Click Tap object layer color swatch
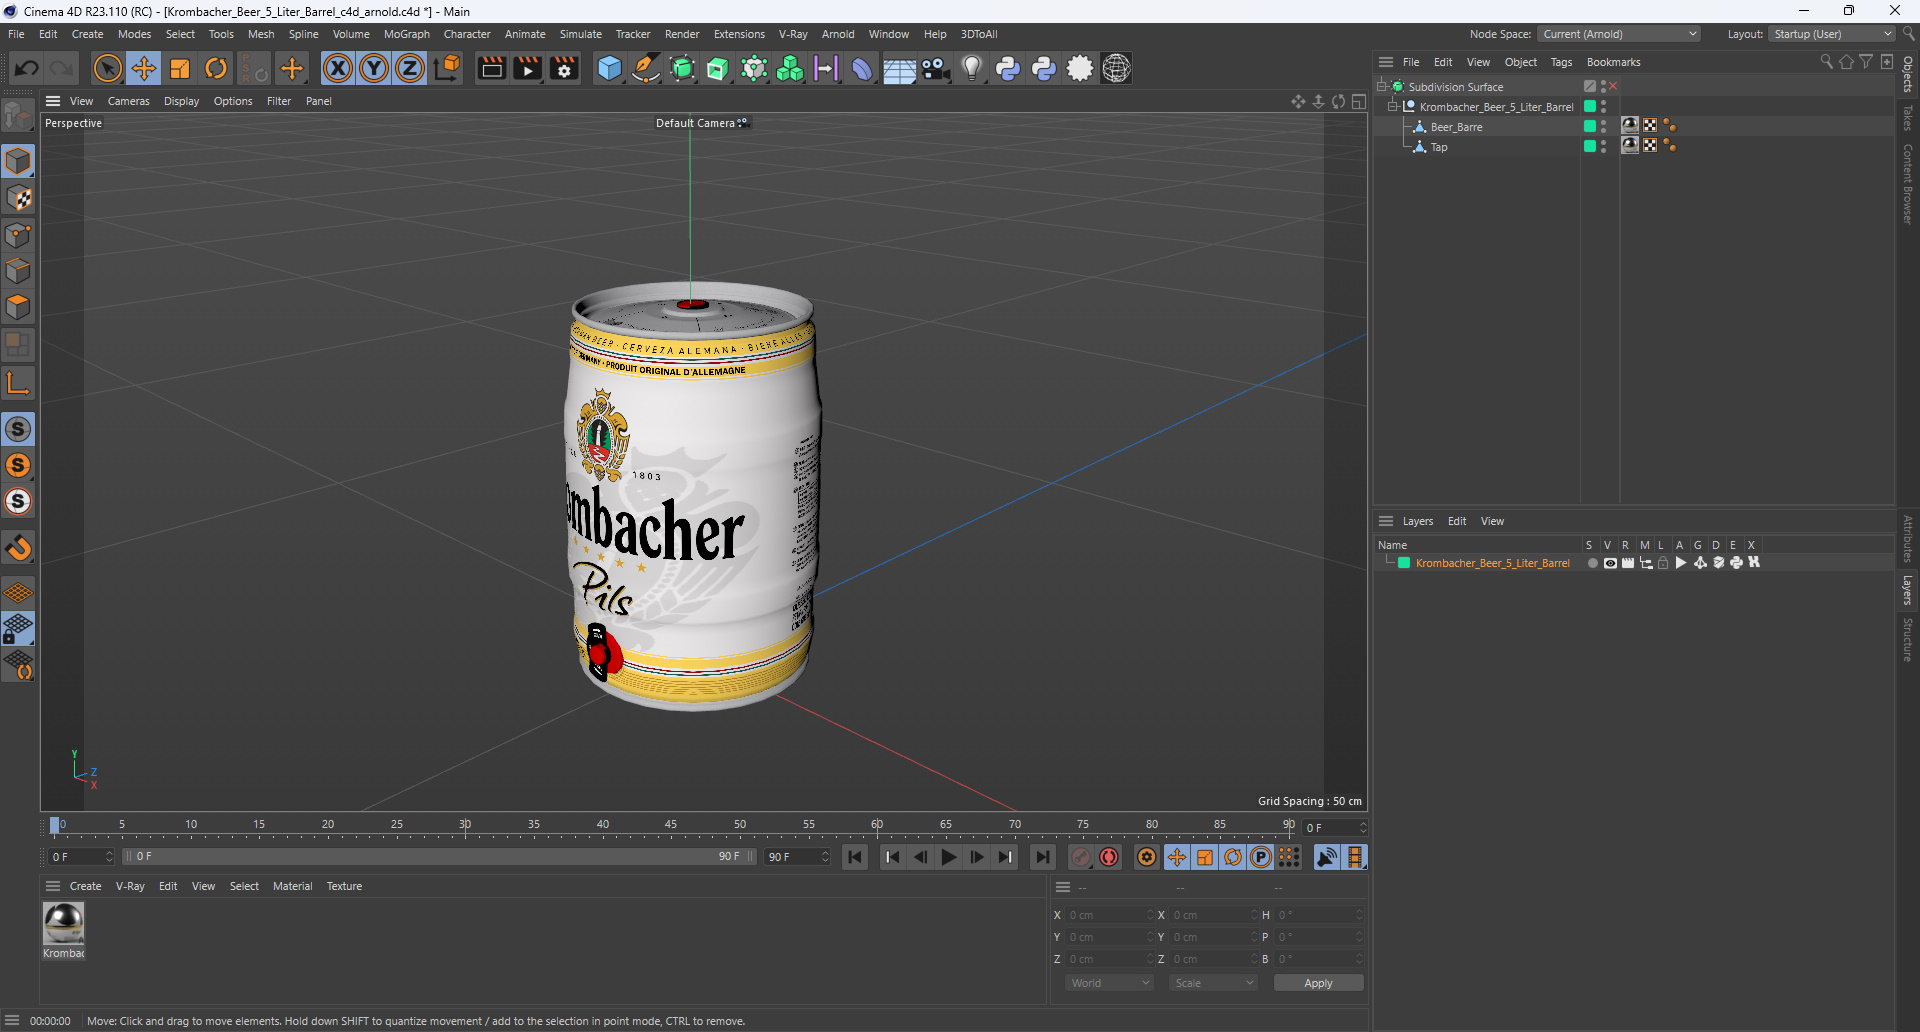The width and height of the screenshot is (1920, 1032). coord(1590,146)
